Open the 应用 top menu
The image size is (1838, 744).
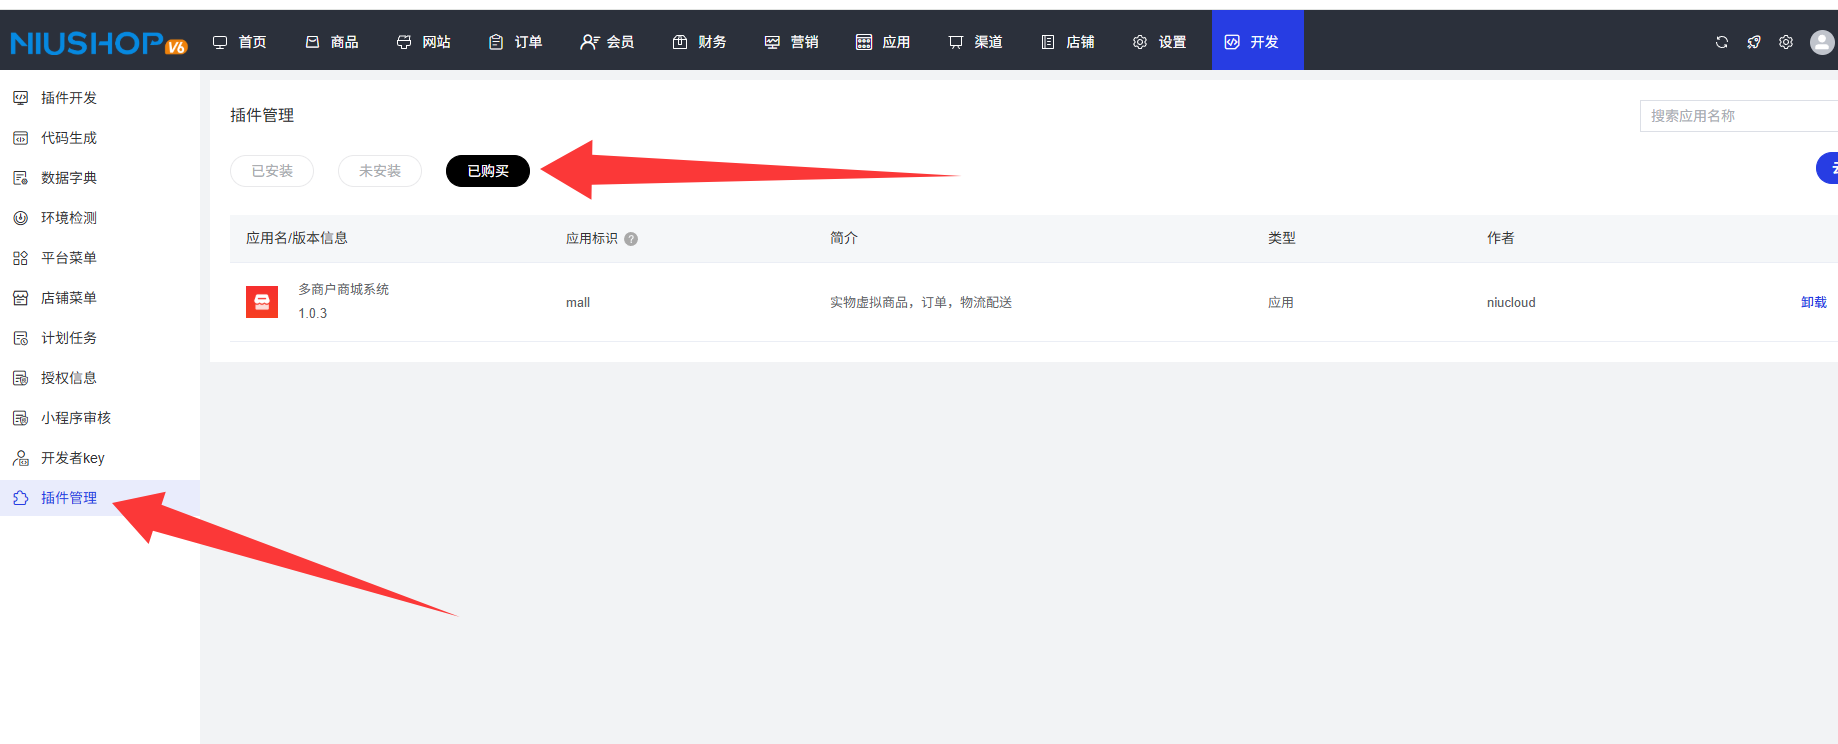[x=884, y=42]
